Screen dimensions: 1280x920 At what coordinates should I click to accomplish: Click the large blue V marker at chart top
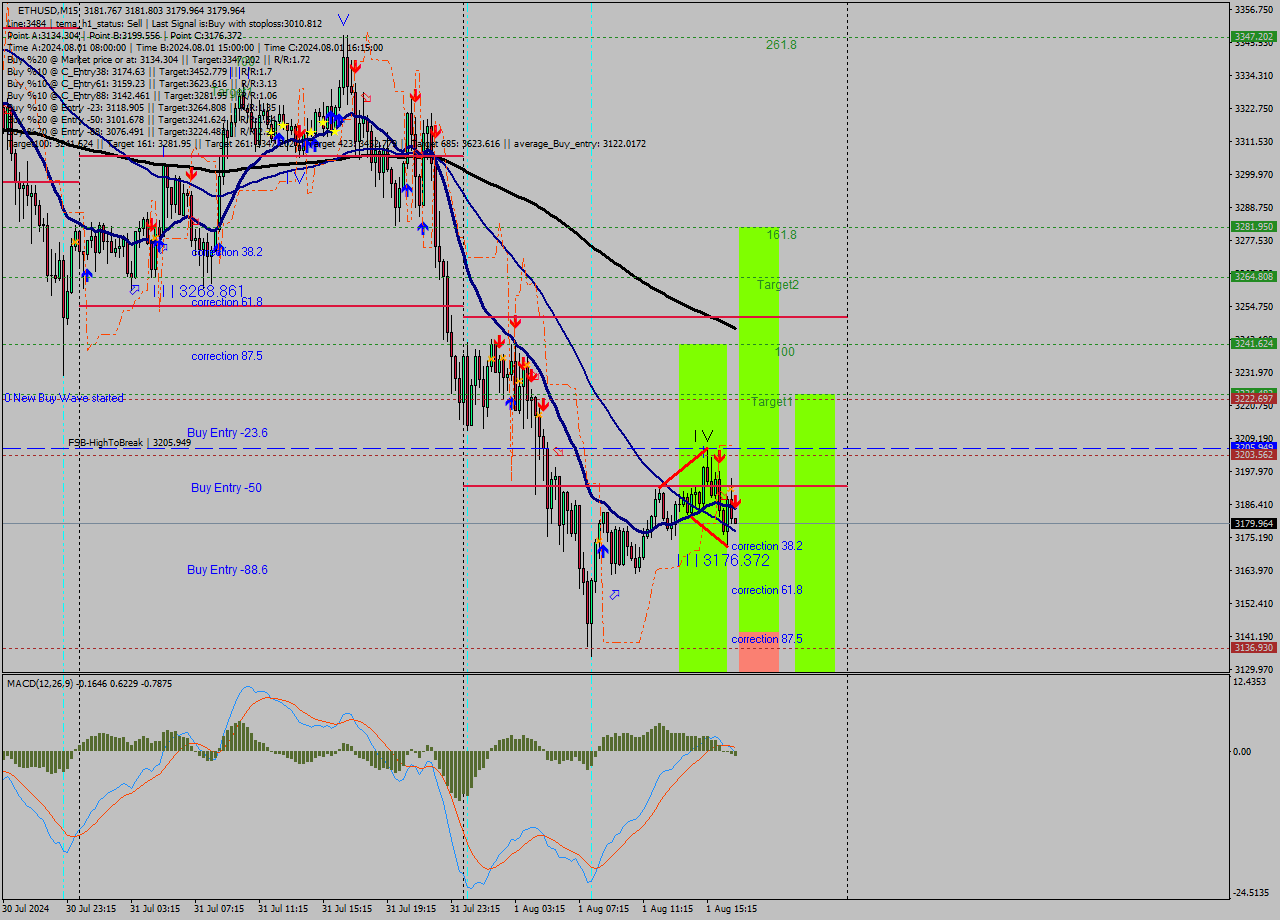click(x=344, y=19)
